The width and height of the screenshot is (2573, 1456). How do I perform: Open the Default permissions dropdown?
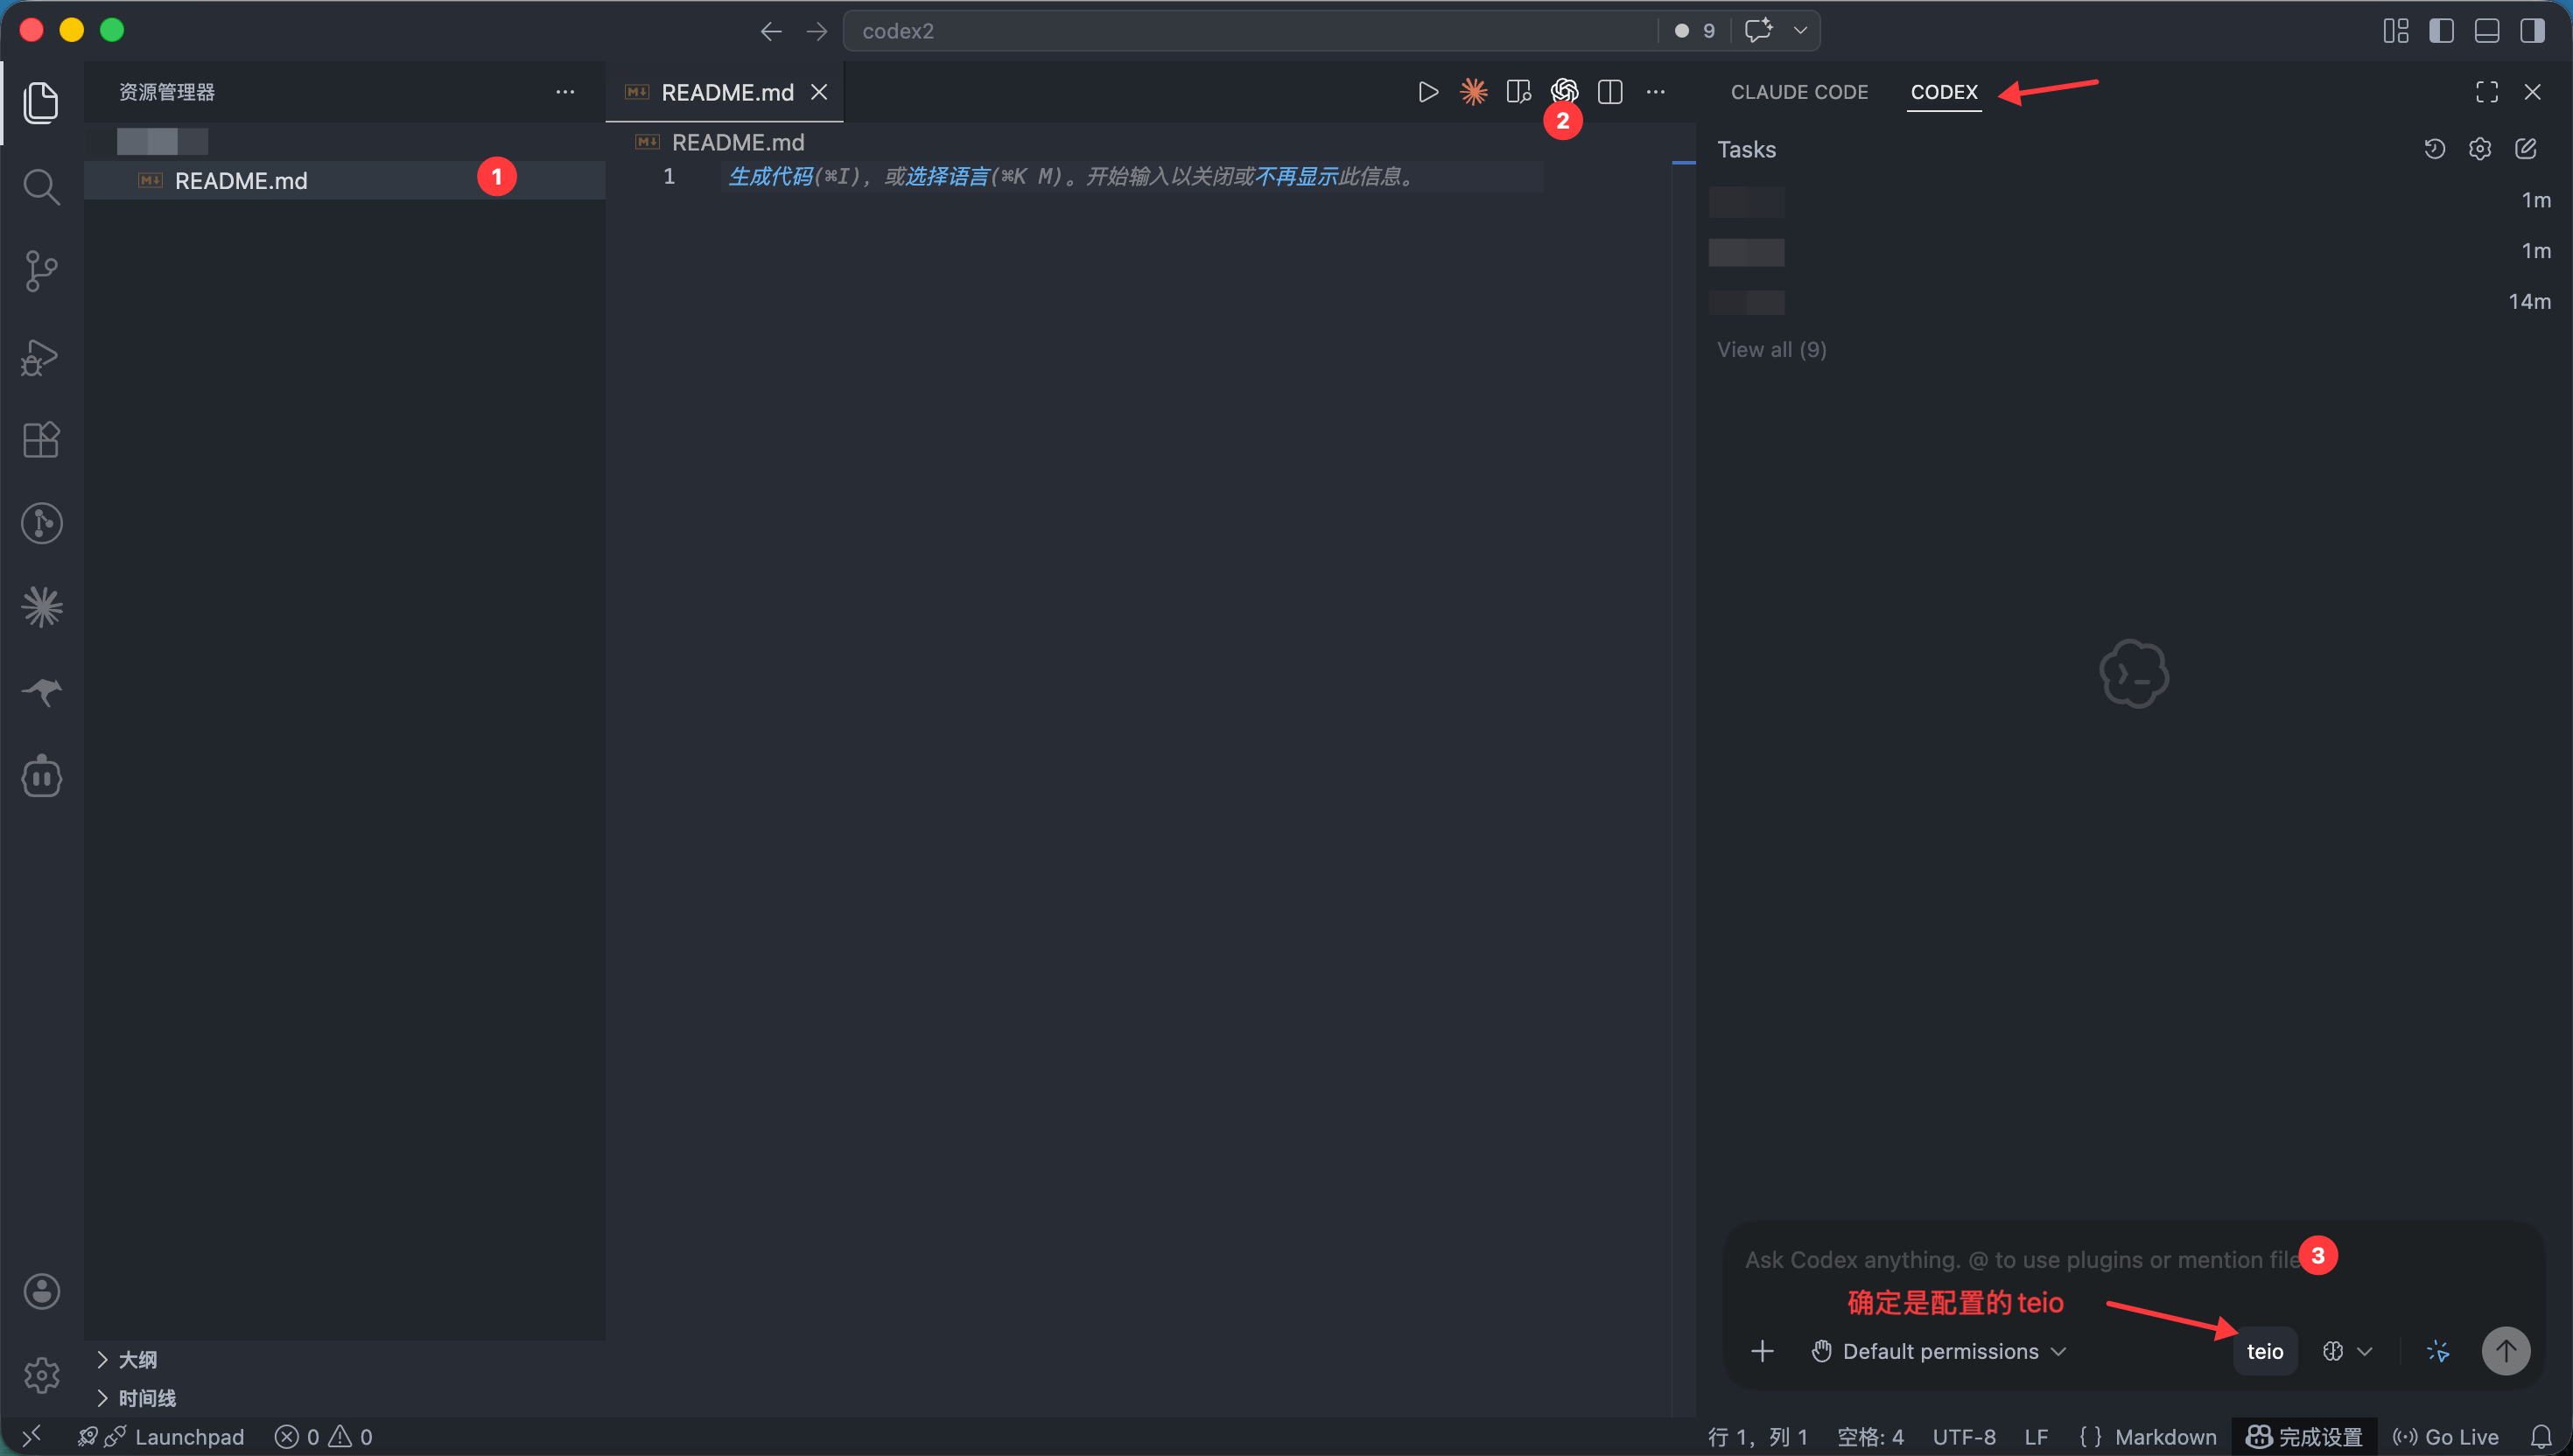pos(1938,1351)
